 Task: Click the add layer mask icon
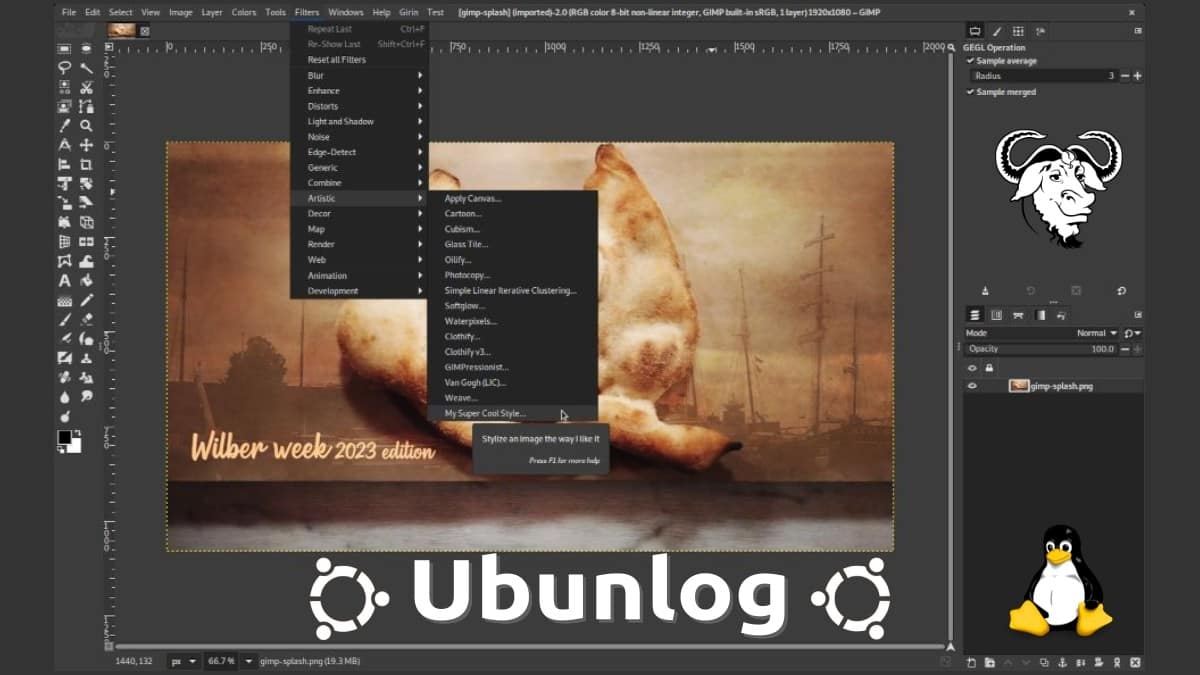pos(1098,662)
